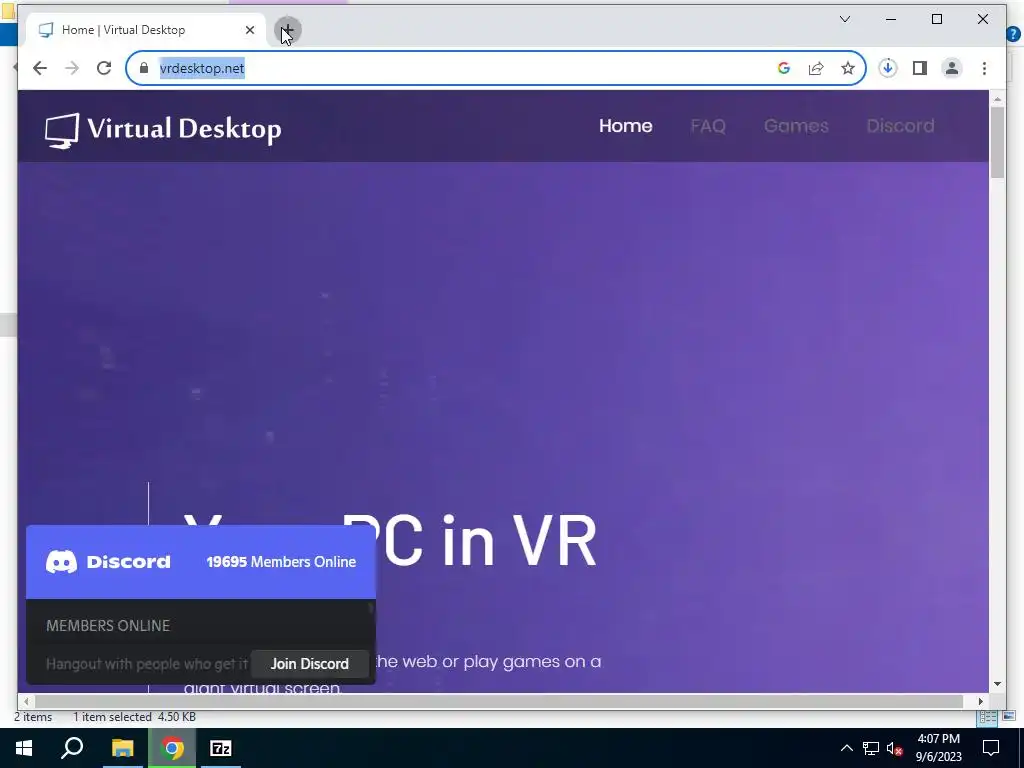This screenshot has width=1024, height=768.
Task: Go back with the browser back arrow
Action: [40, 68]
